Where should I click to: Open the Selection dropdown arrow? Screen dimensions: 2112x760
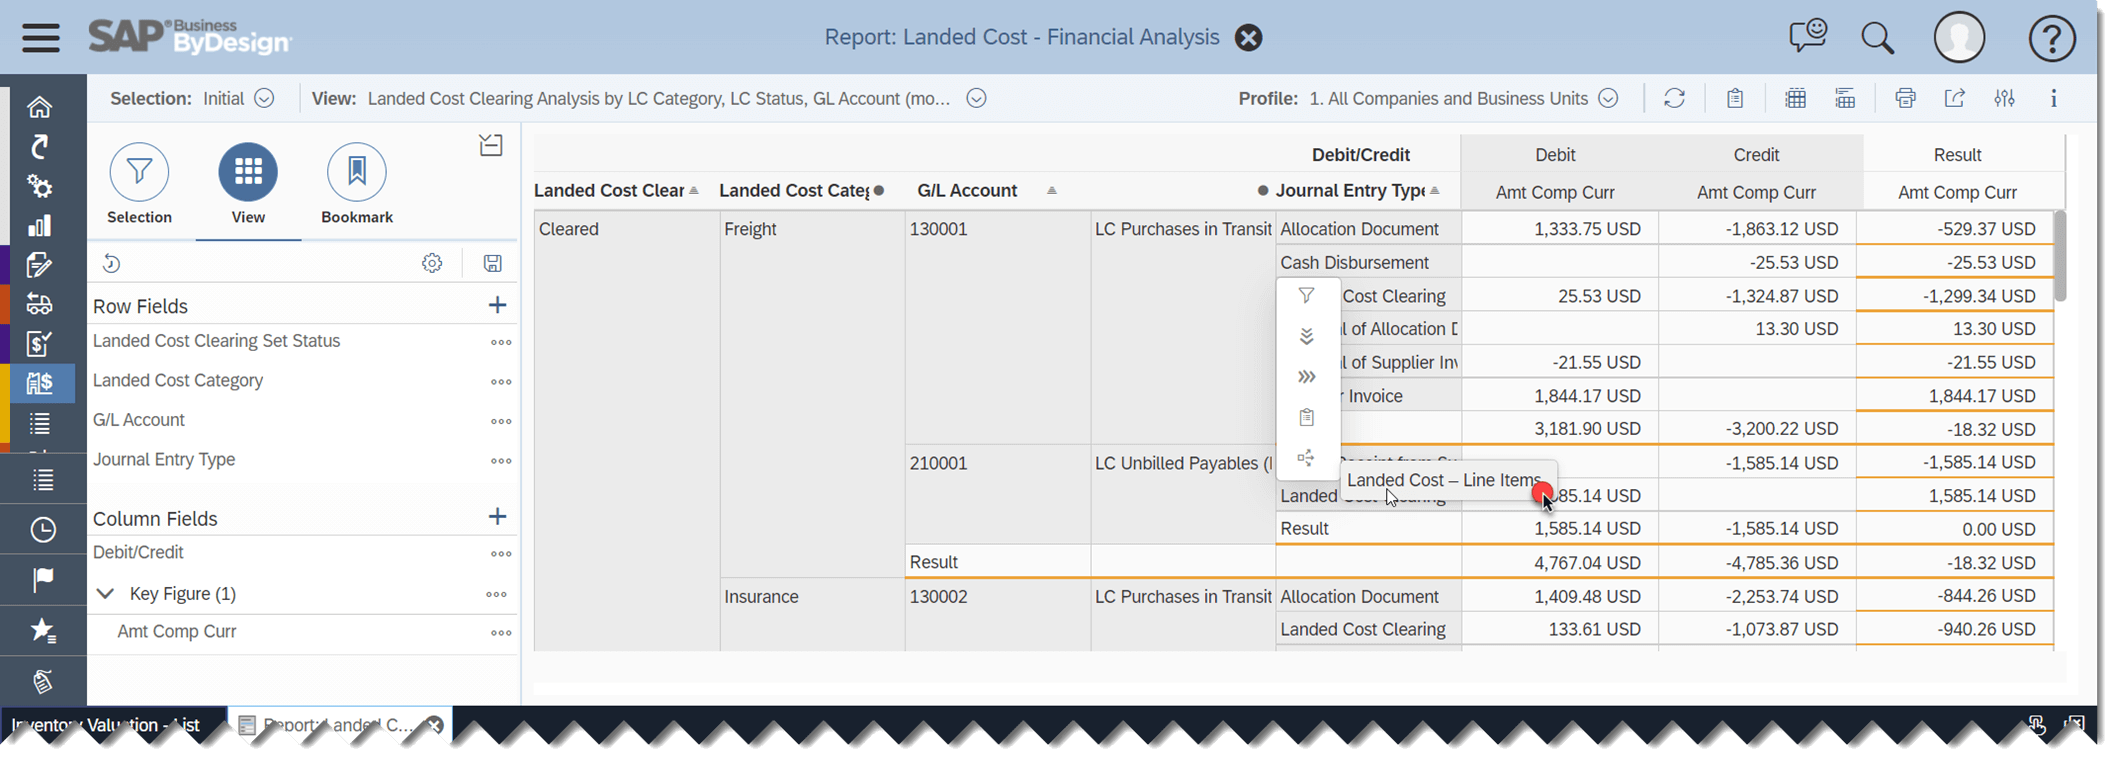[264, 98]
